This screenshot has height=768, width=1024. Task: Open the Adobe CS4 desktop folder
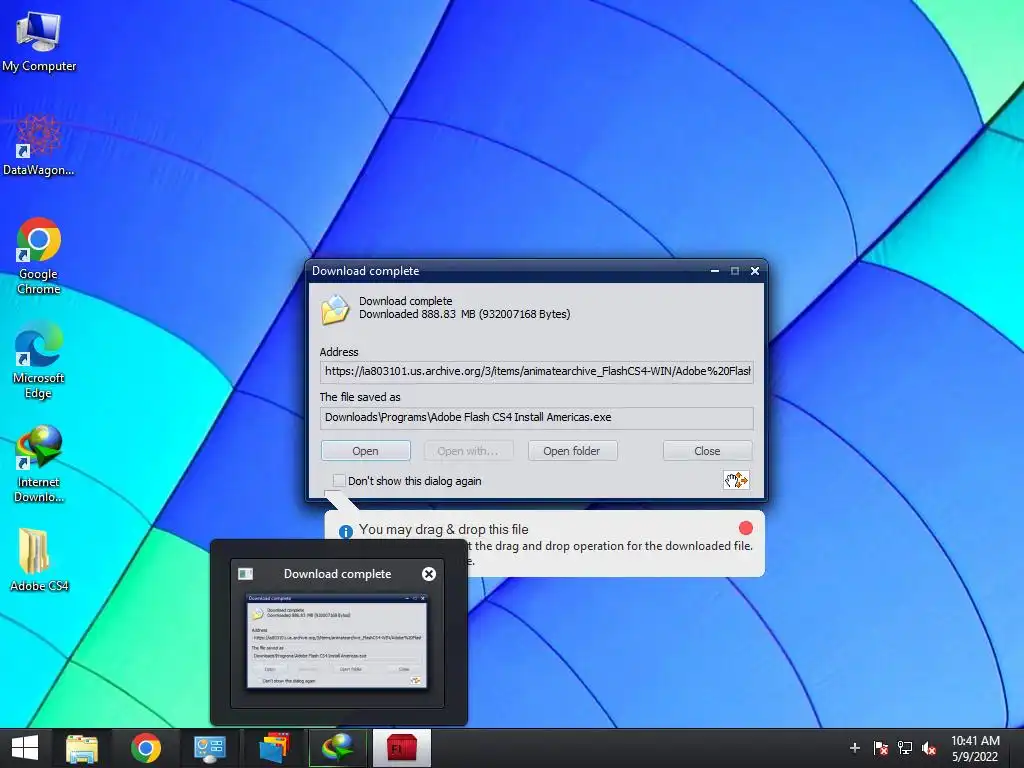click(x=39, y=559)
